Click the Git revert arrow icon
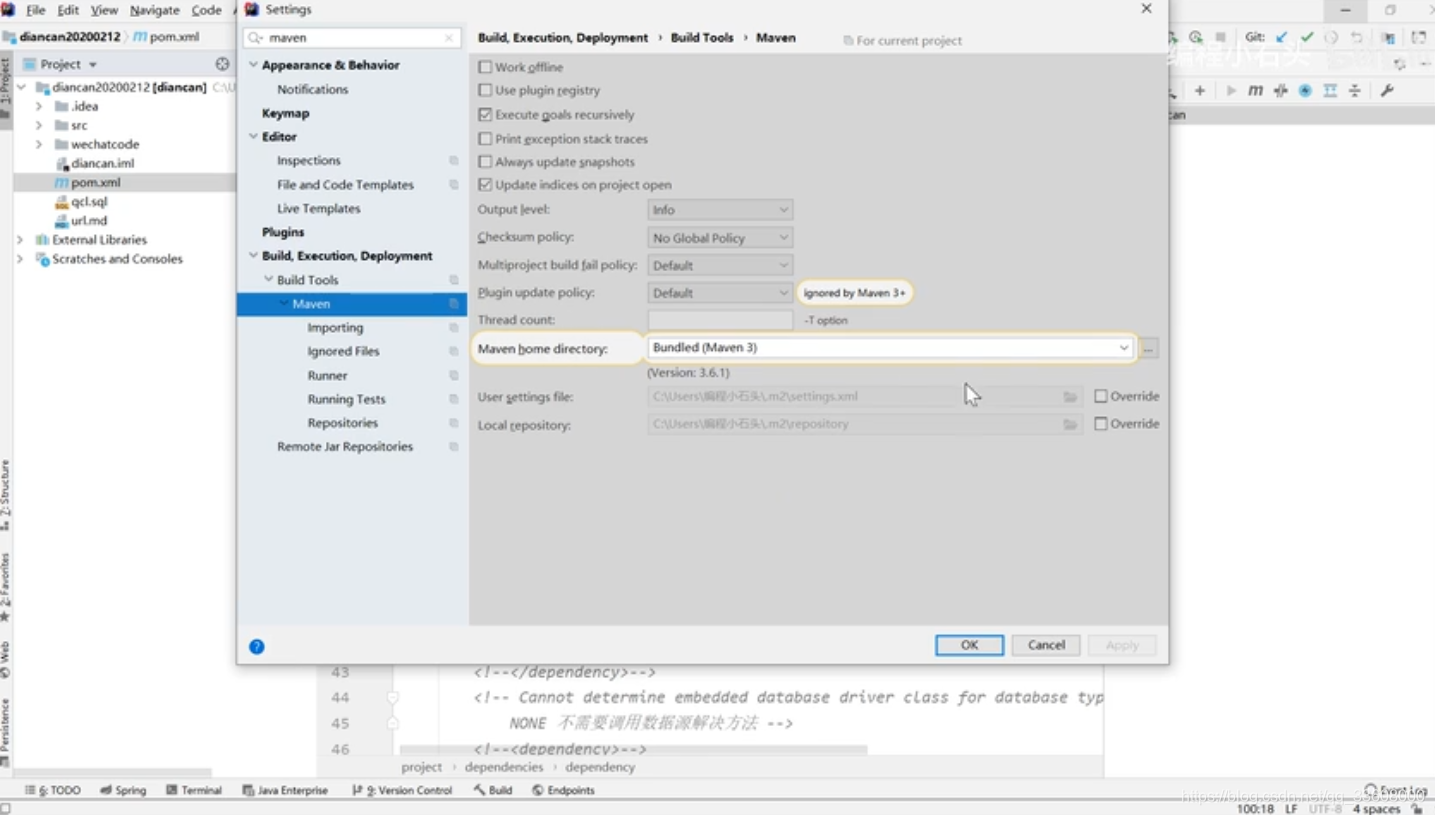Screen dimensions: 1435x815 (1356, 37)
